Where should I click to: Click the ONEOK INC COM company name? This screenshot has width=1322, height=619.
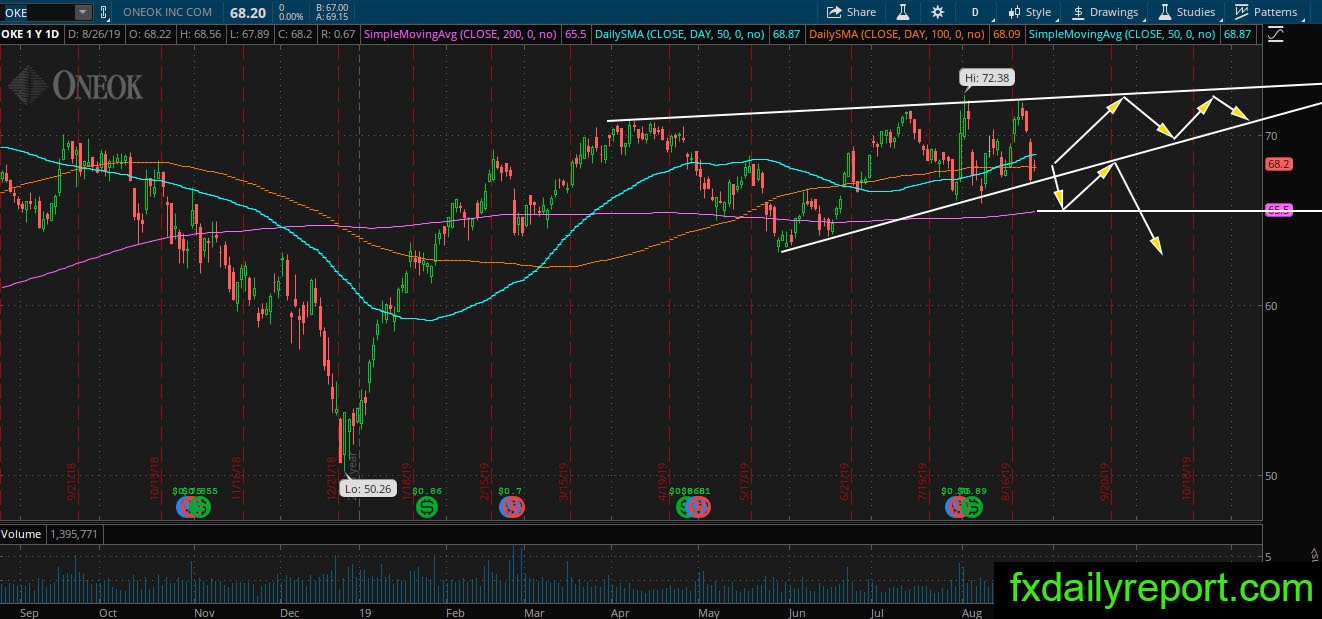pos(166,12)
